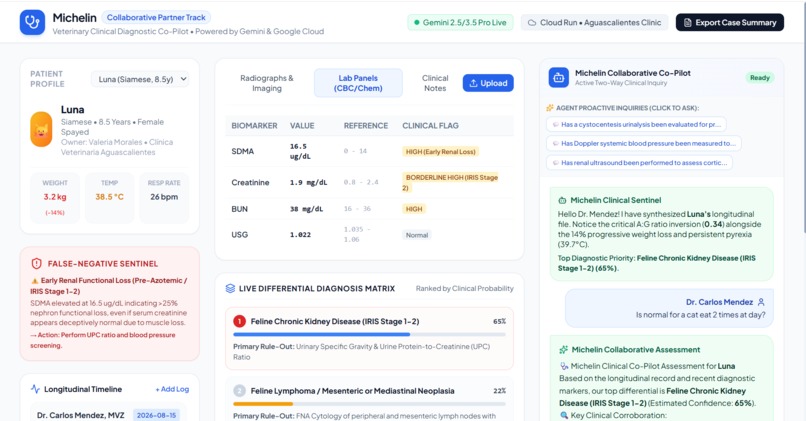Click the co-pilot robot icon

[559, 78]
